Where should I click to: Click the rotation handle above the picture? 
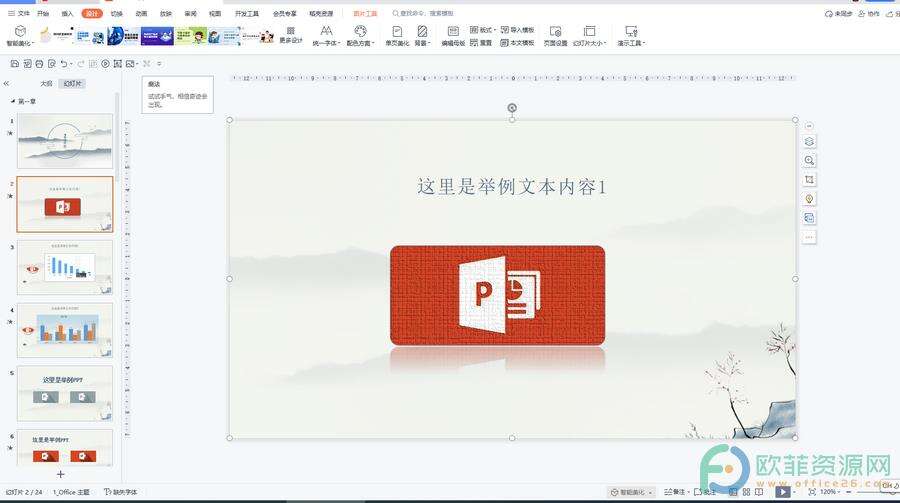pos(512,107)
